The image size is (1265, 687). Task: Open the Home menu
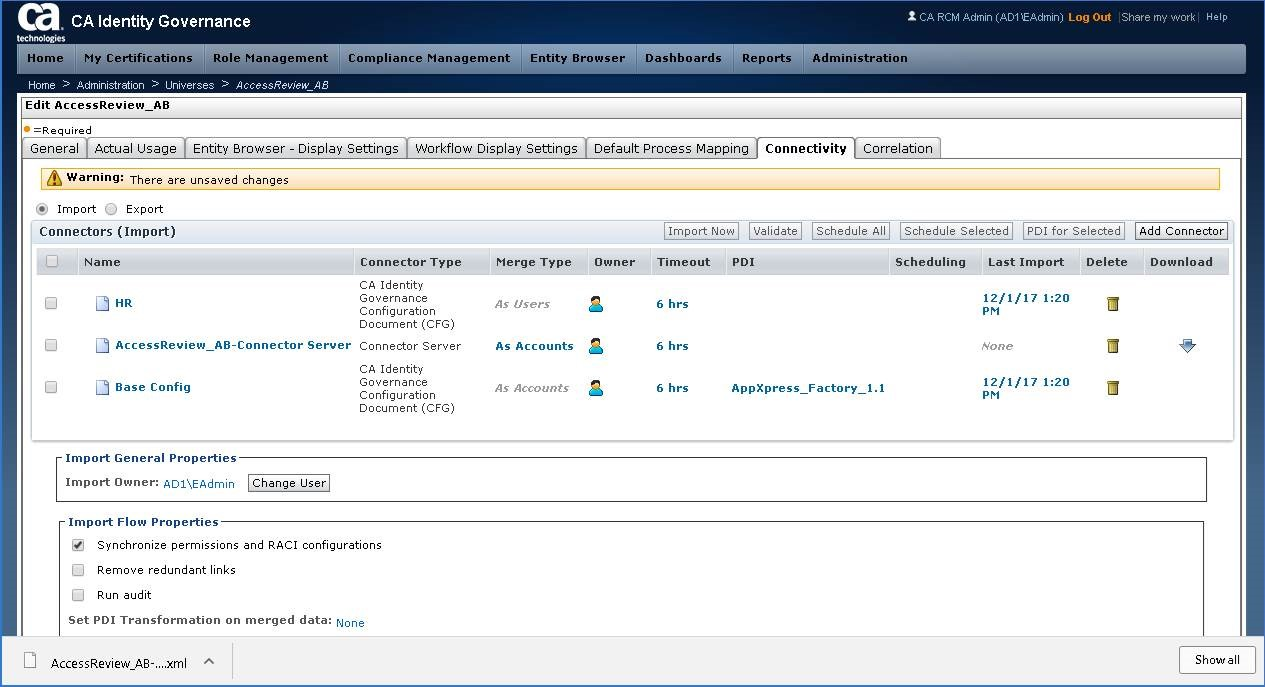click(x=45, y=58)
